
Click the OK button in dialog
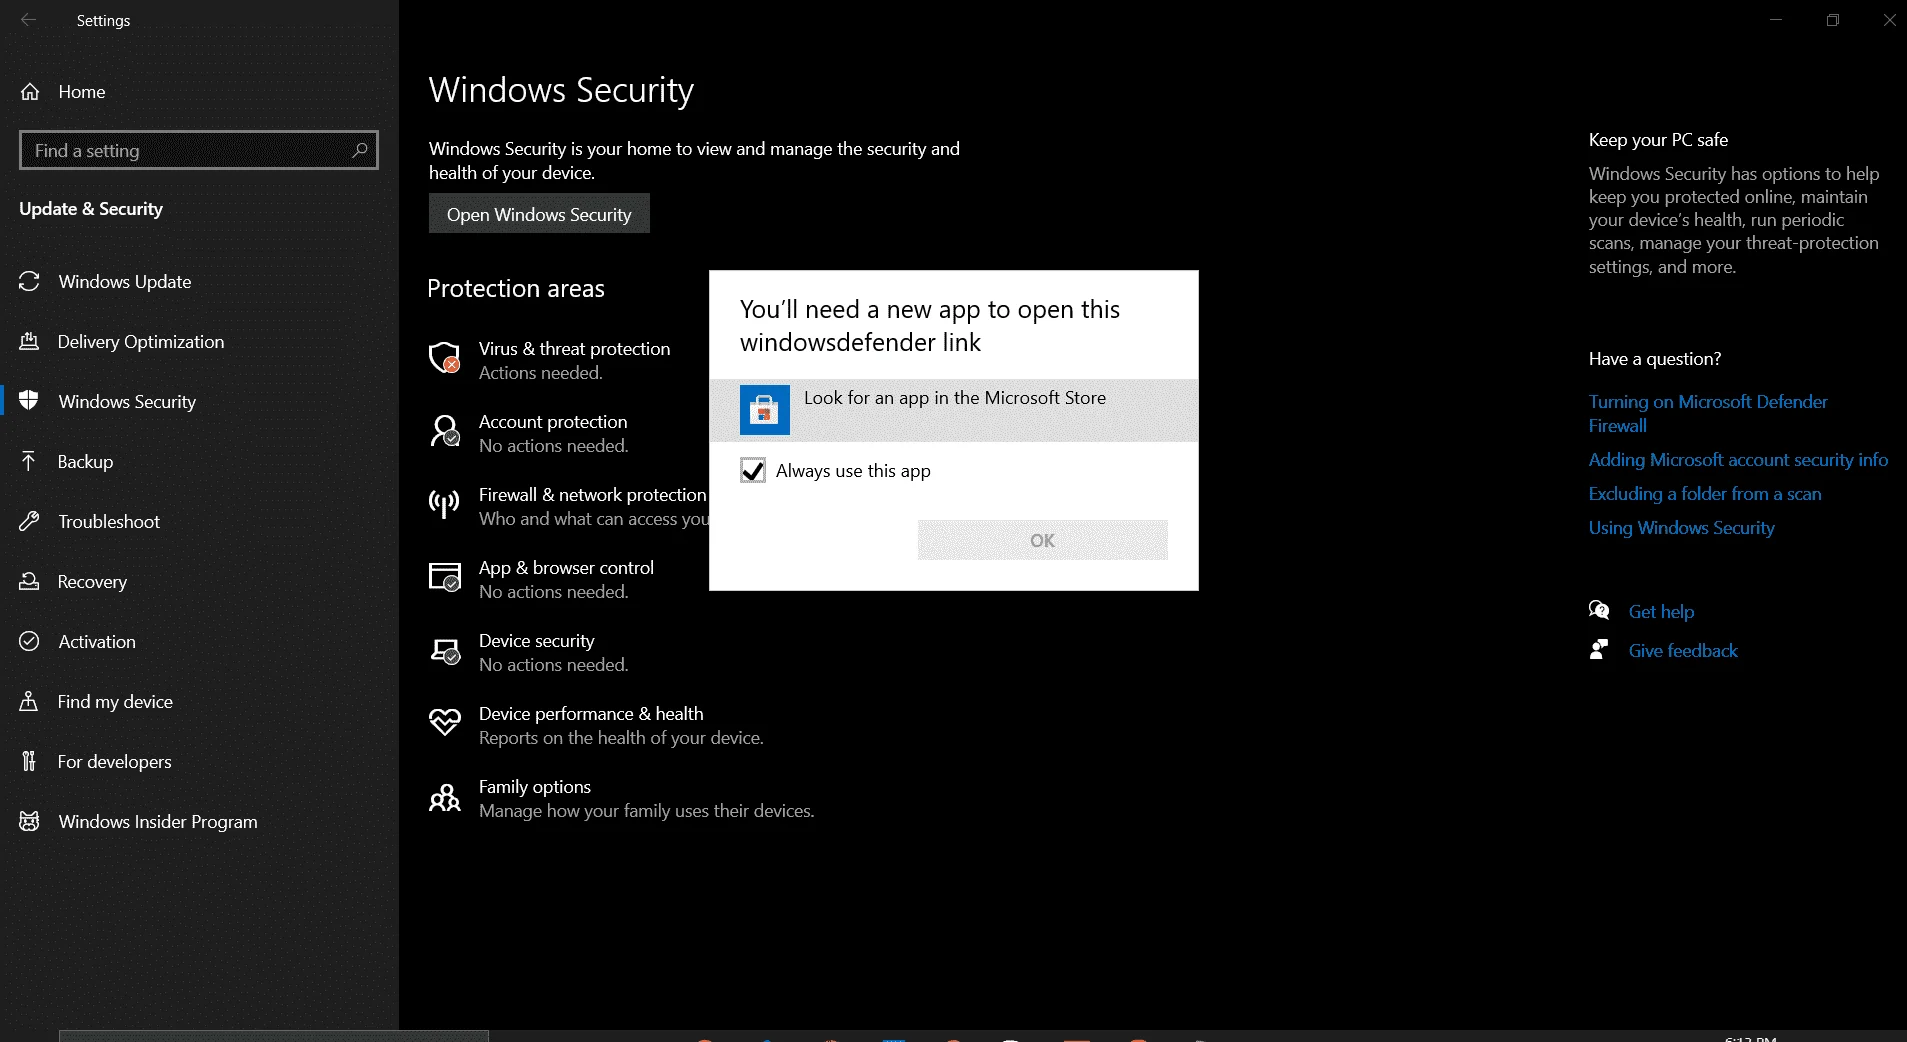(1043, 540)
